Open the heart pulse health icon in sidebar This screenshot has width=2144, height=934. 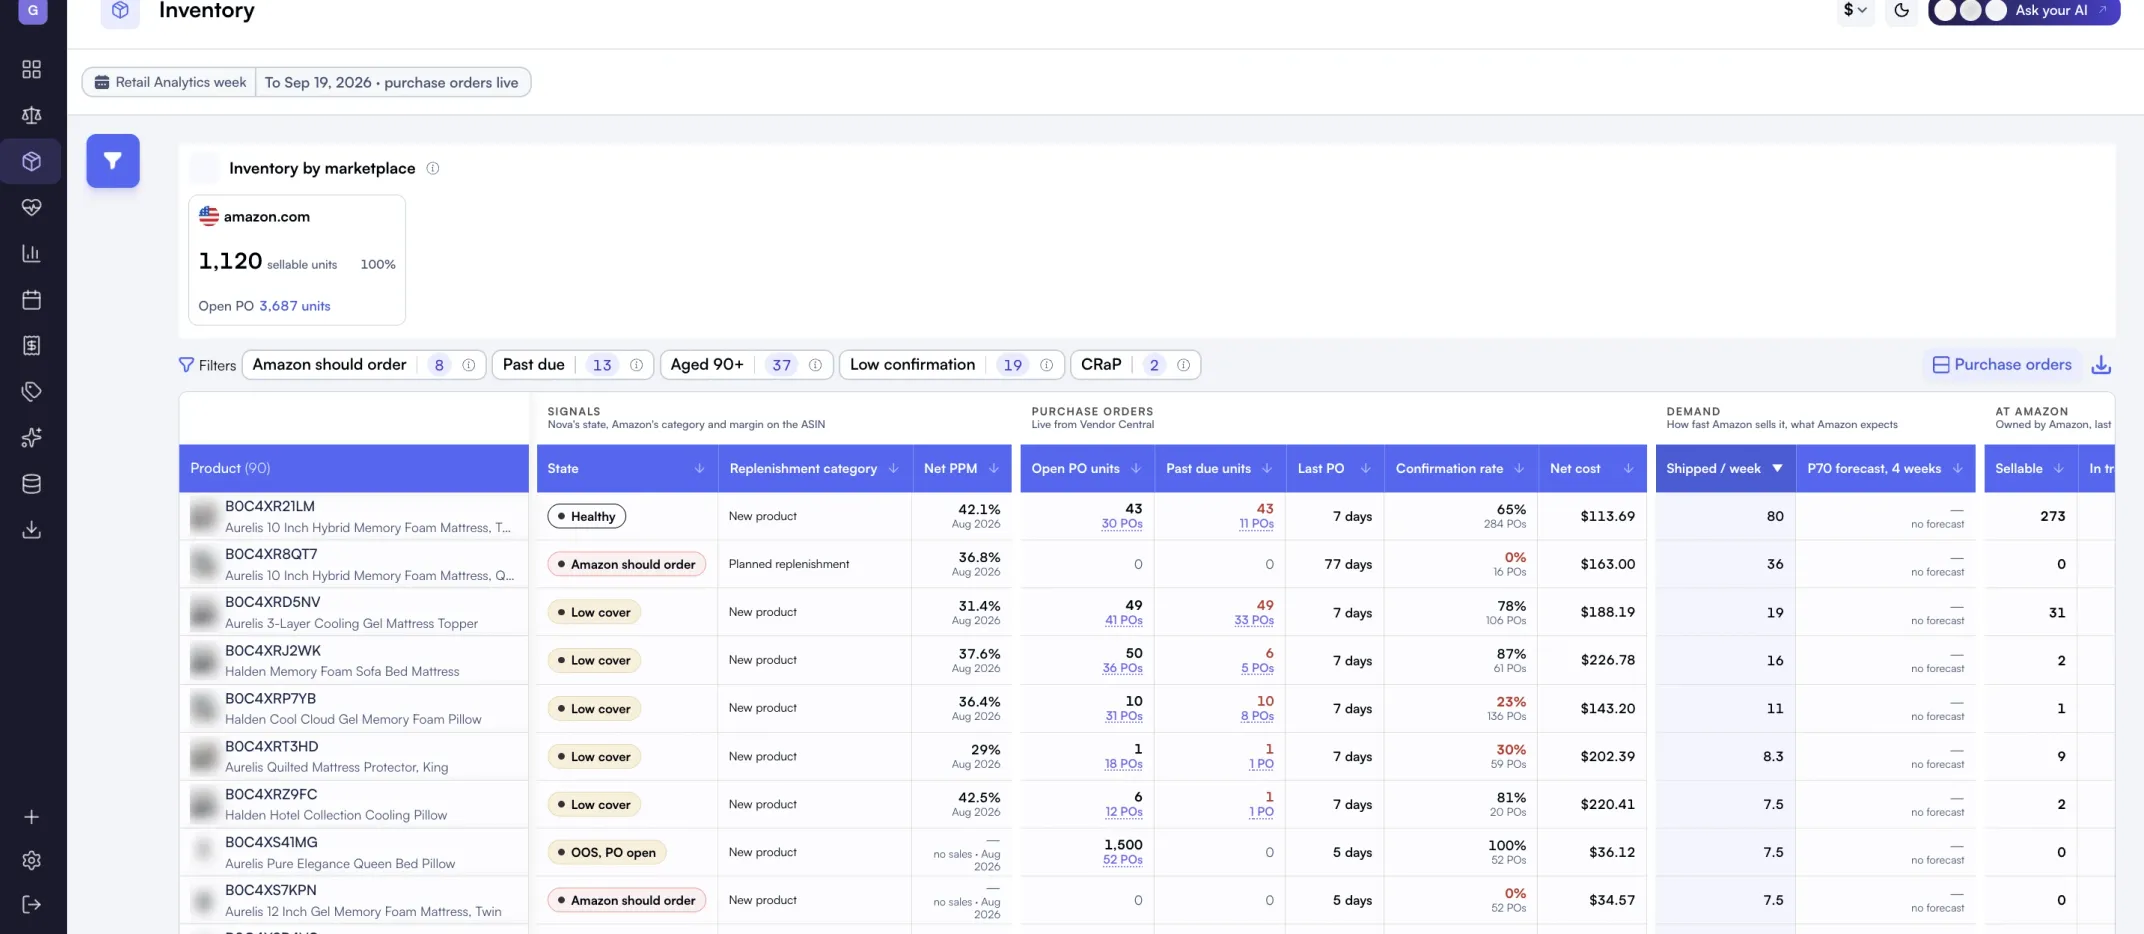tap(31, 207)
